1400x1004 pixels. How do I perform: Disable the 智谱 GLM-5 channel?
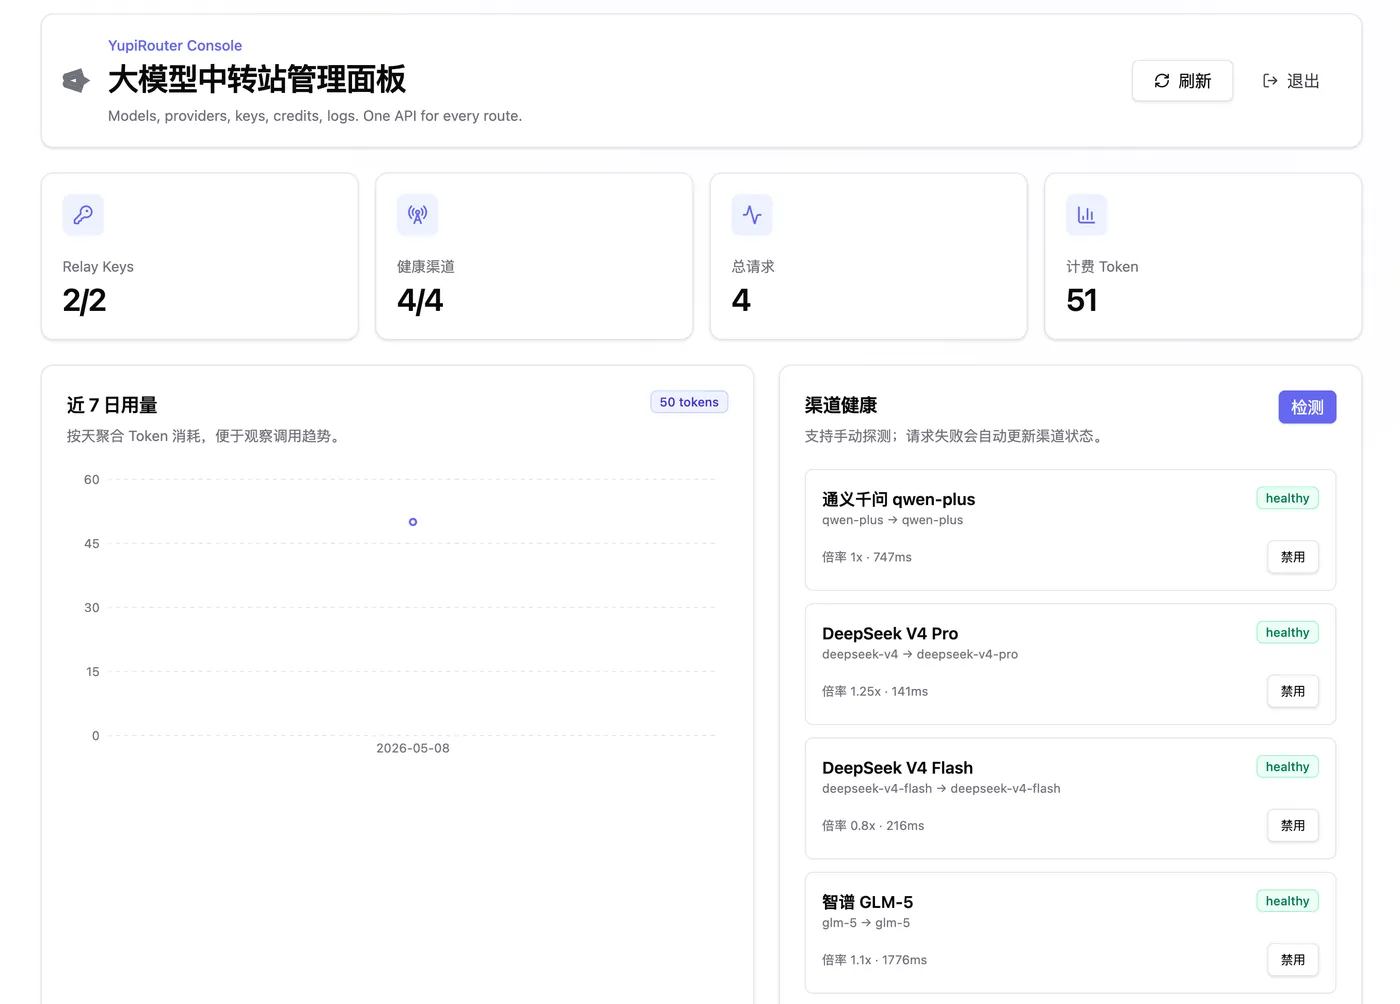(1293, 960)
